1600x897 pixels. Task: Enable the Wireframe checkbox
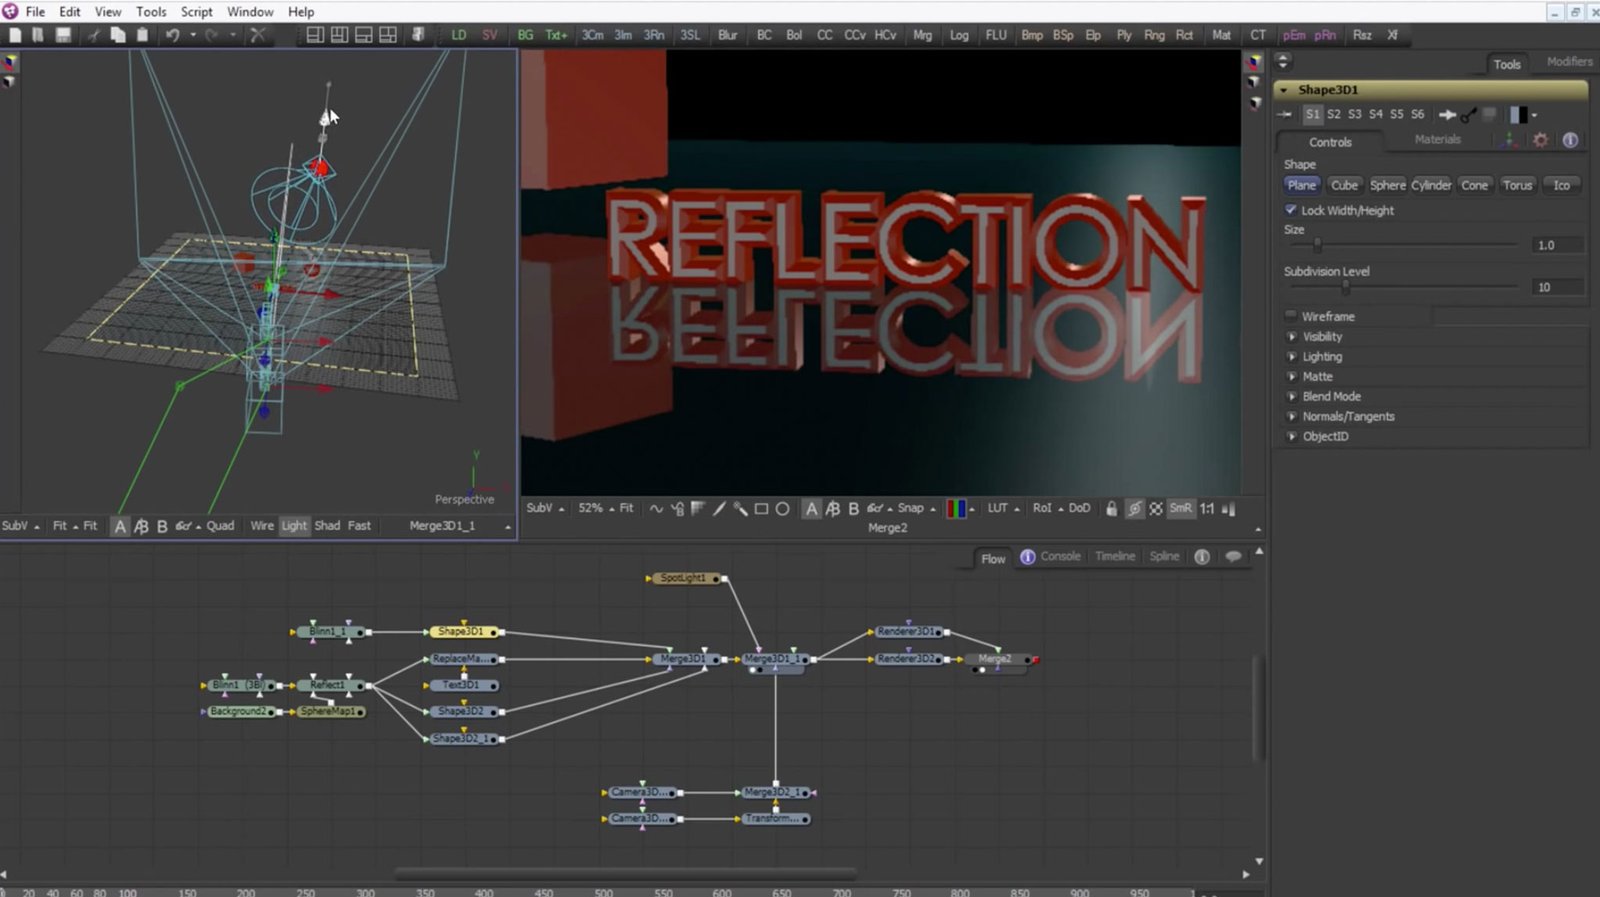[x=1291, y=316]
